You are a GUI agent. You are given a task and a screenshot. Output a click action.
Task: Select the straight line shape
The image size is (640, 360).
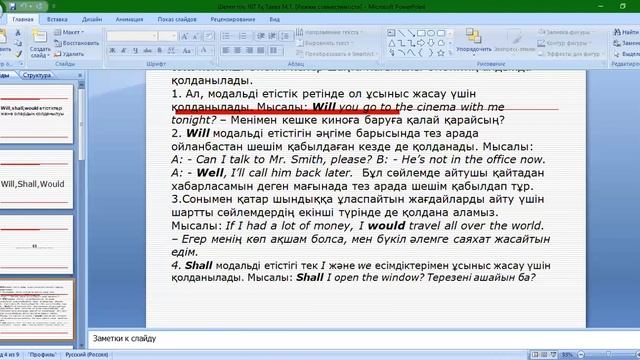pos(401,33)
